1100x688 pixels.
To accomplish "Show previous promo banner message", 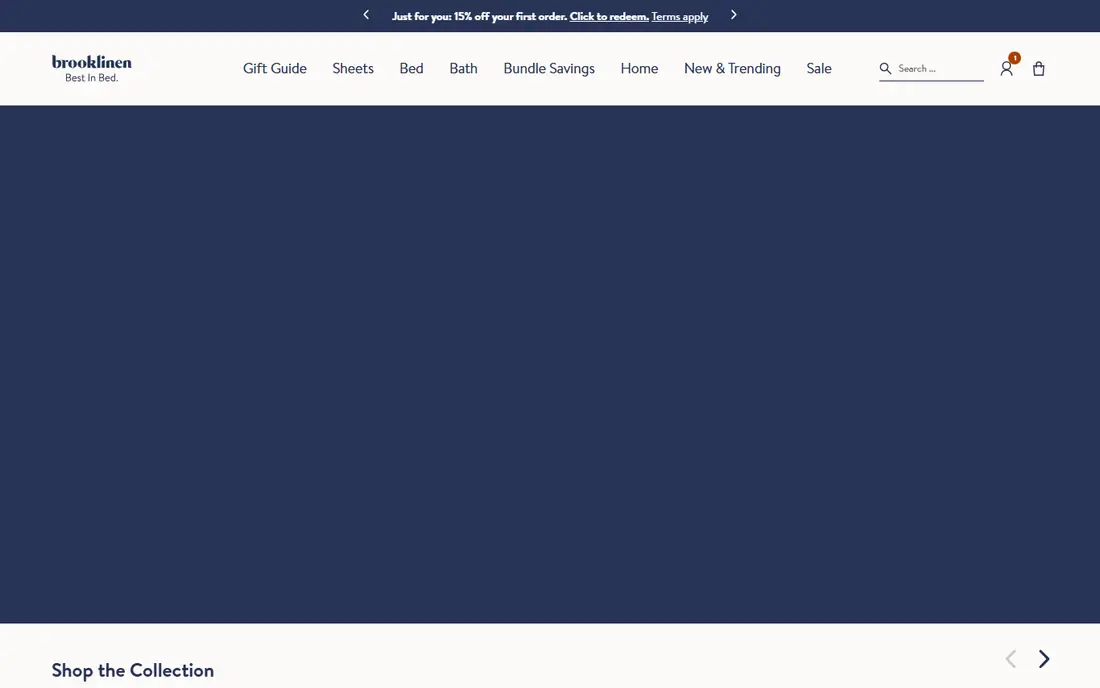I will tap(366, 15).
